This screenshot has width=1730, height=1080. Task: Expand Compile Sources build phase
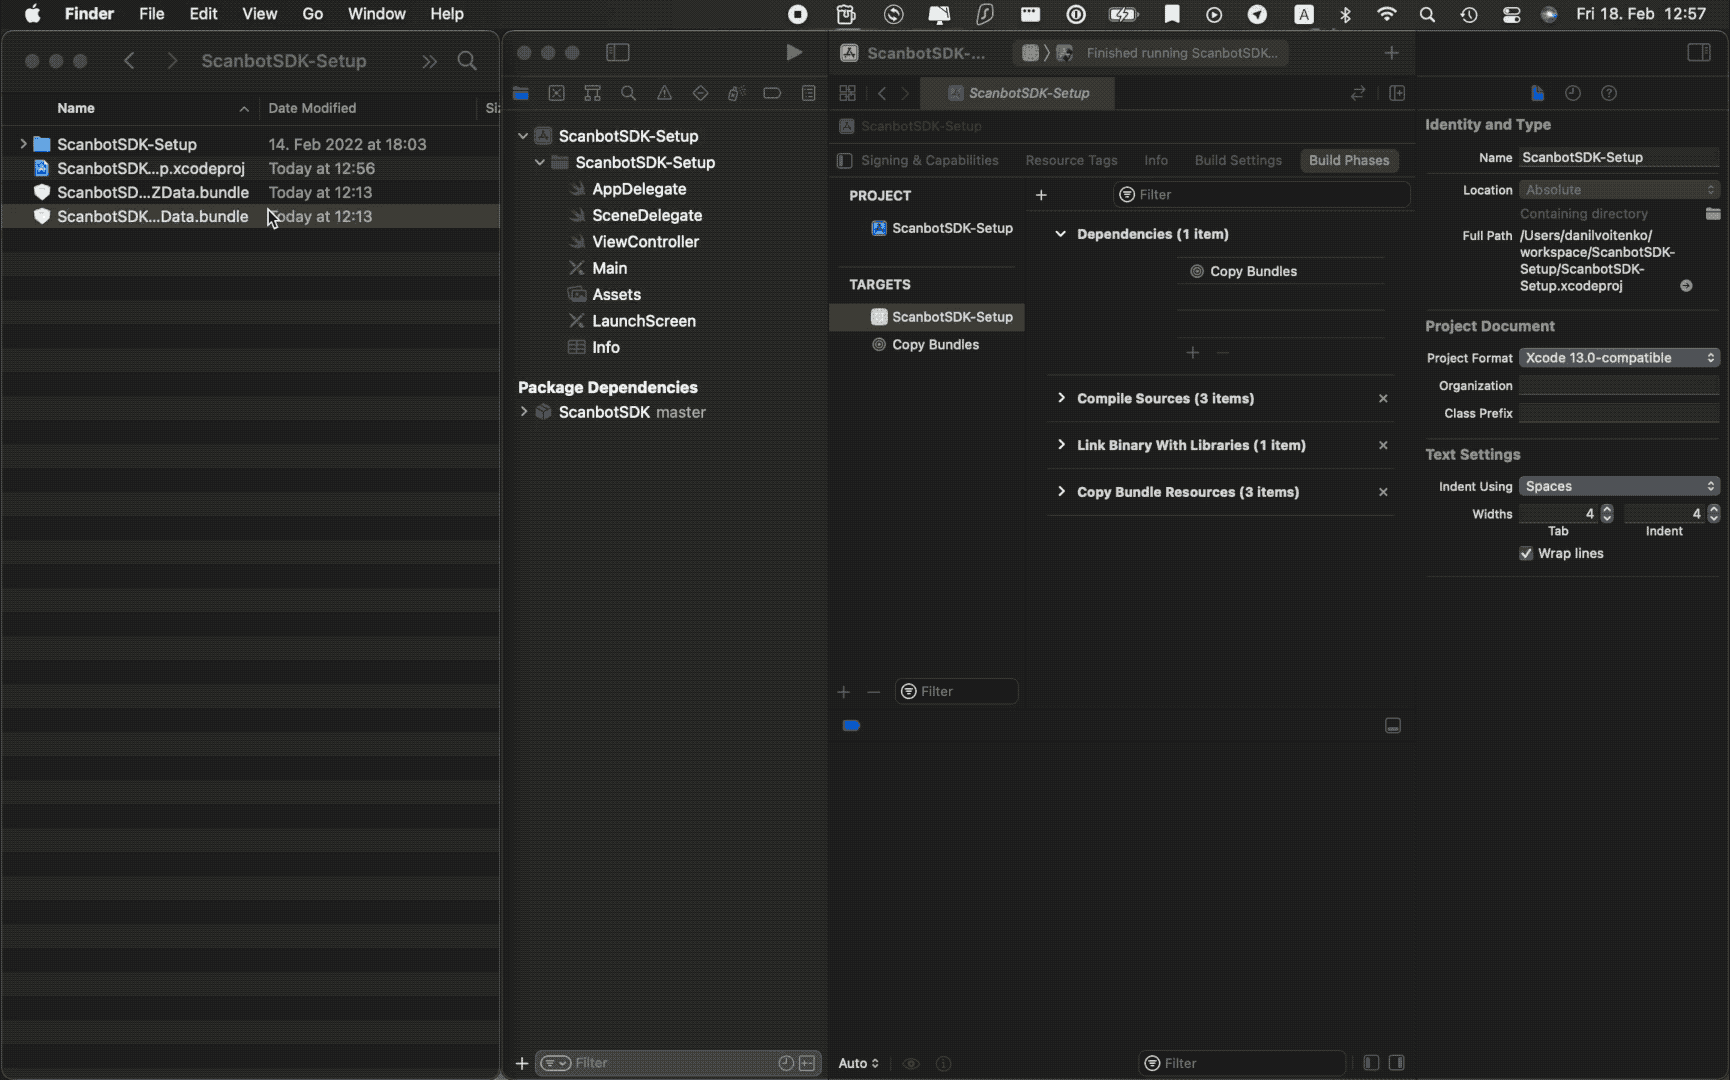pyautogui.click(x=1061, y=398)
